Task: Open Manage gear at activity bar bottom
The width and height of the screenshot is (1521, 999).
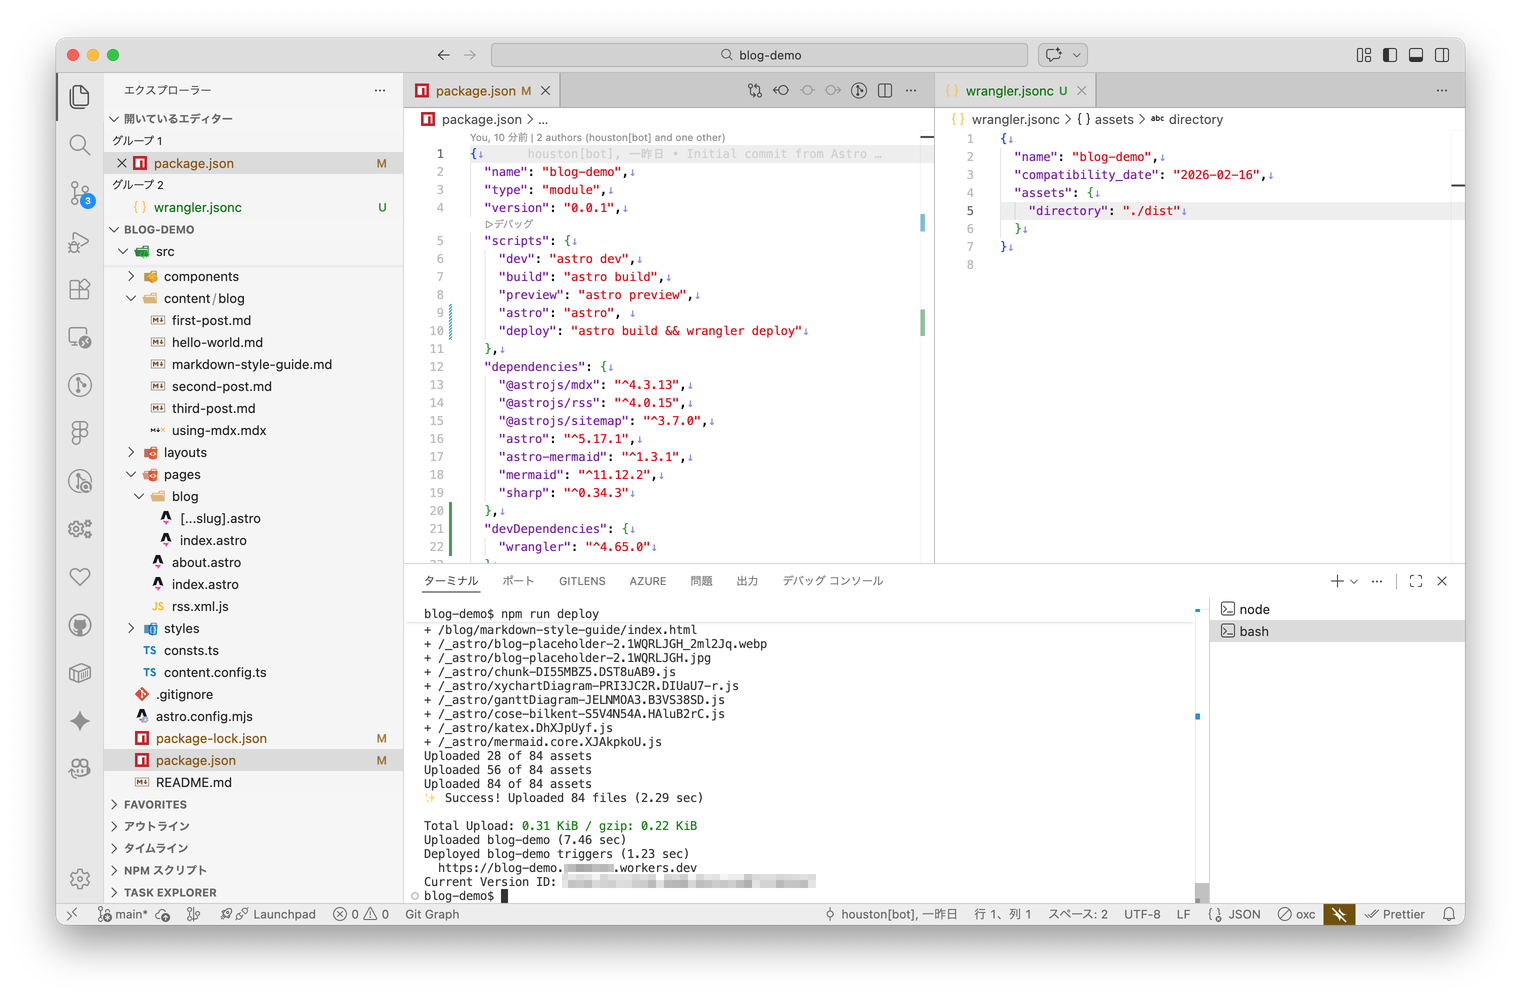Action: tap(80, 879)
